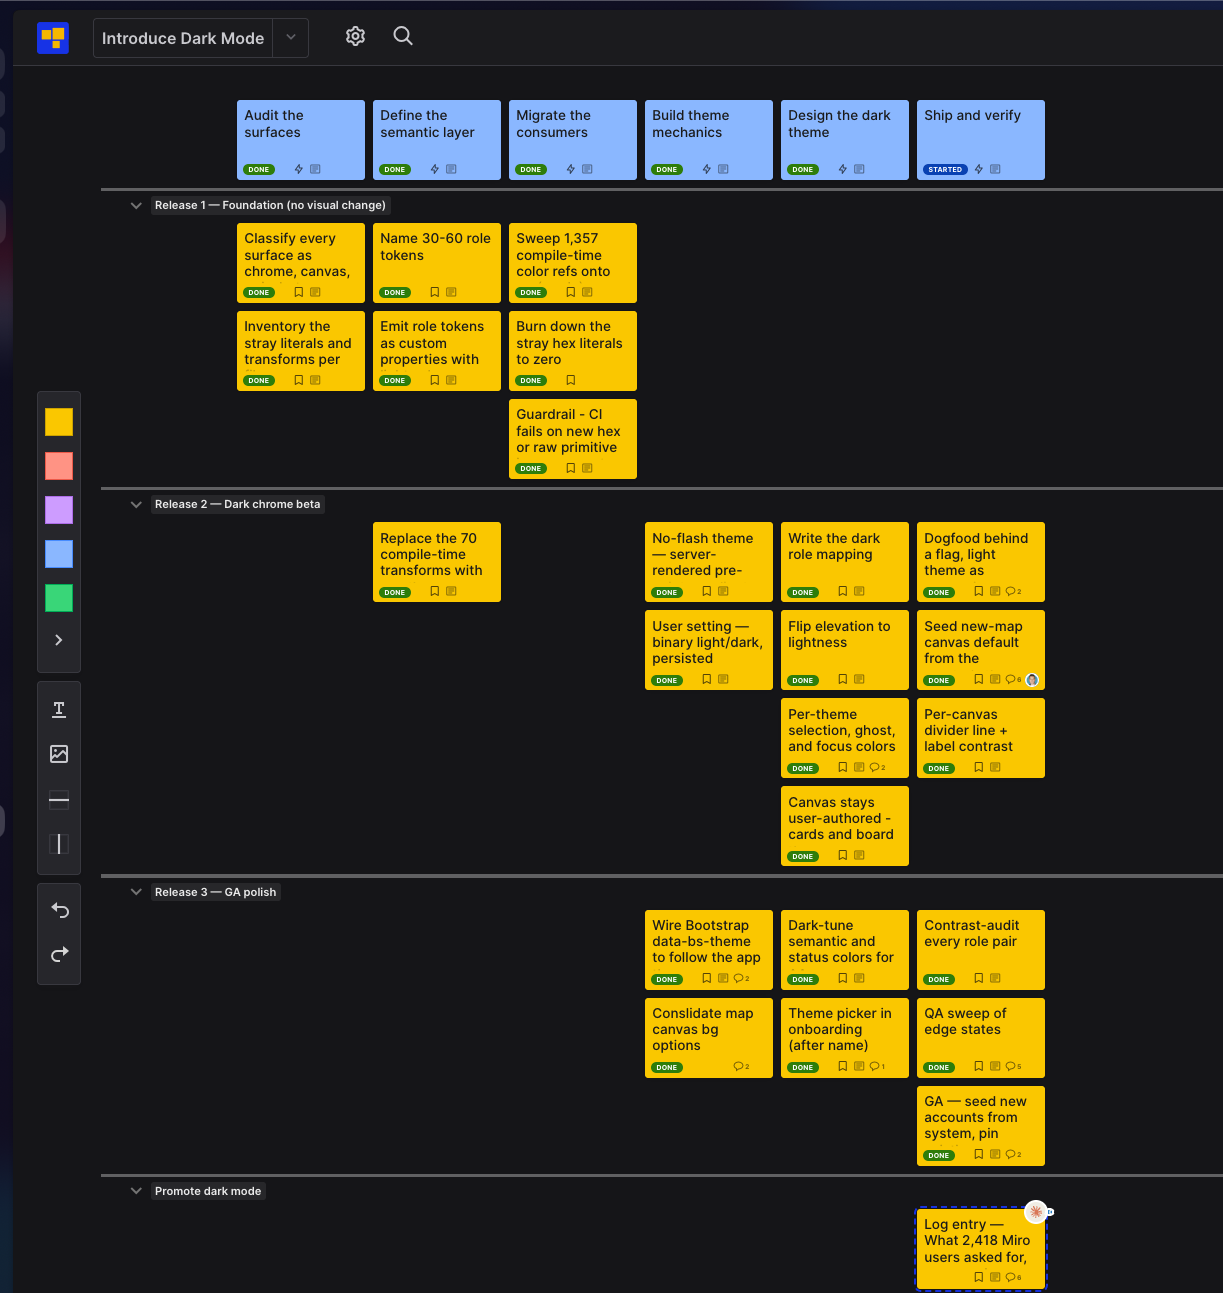This screenshot has height=1293, width=1223.
Task: Open the search tool
Action: (403, 36)
